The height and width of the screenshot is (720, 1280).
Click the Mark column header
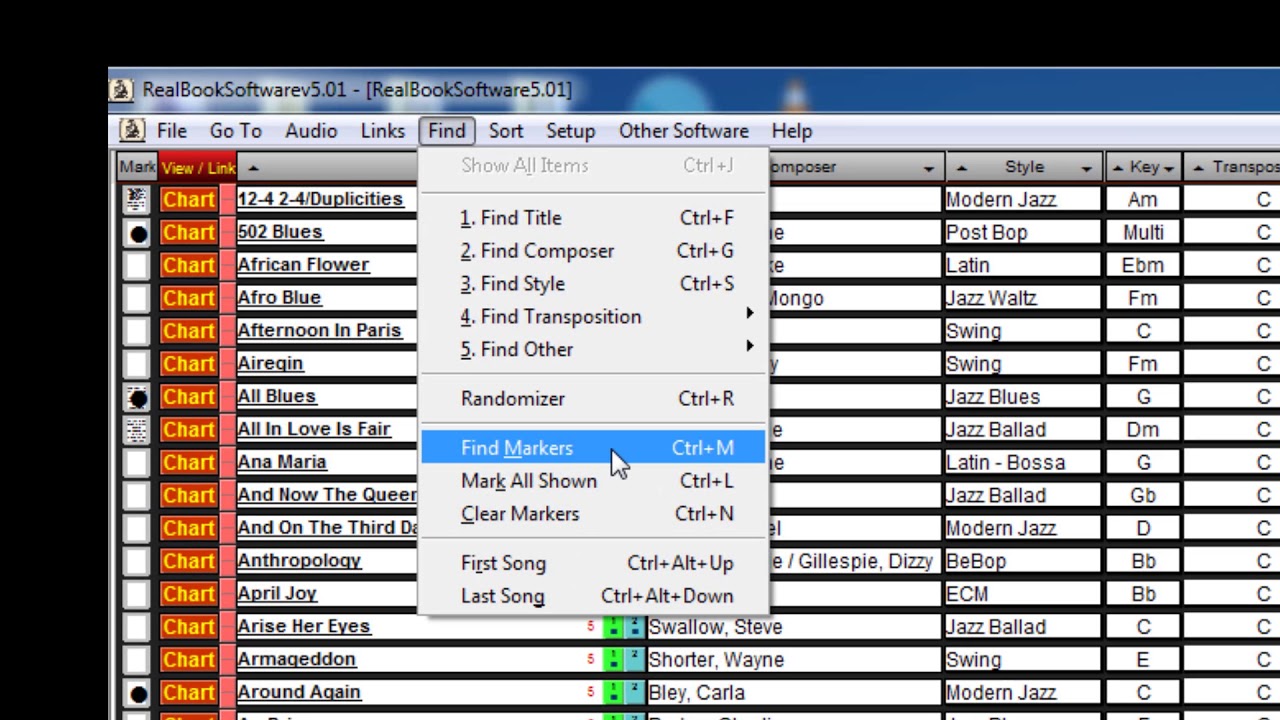tap(138, 167)
